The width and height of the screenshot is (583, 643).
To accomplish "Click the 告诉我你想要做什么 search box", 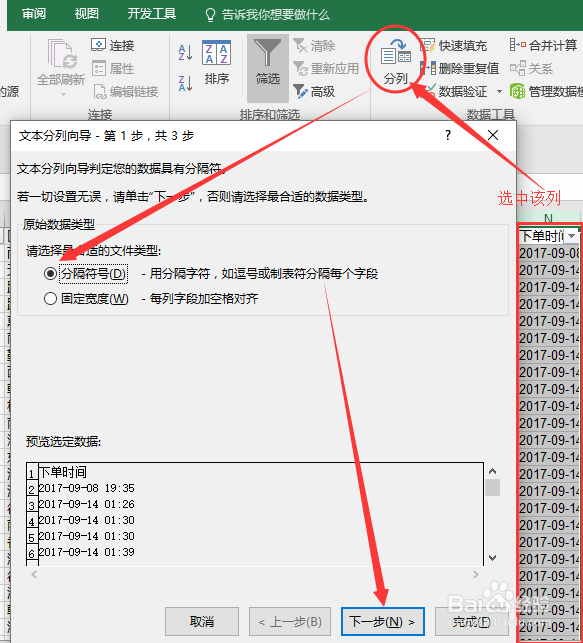I will (267, 15).
